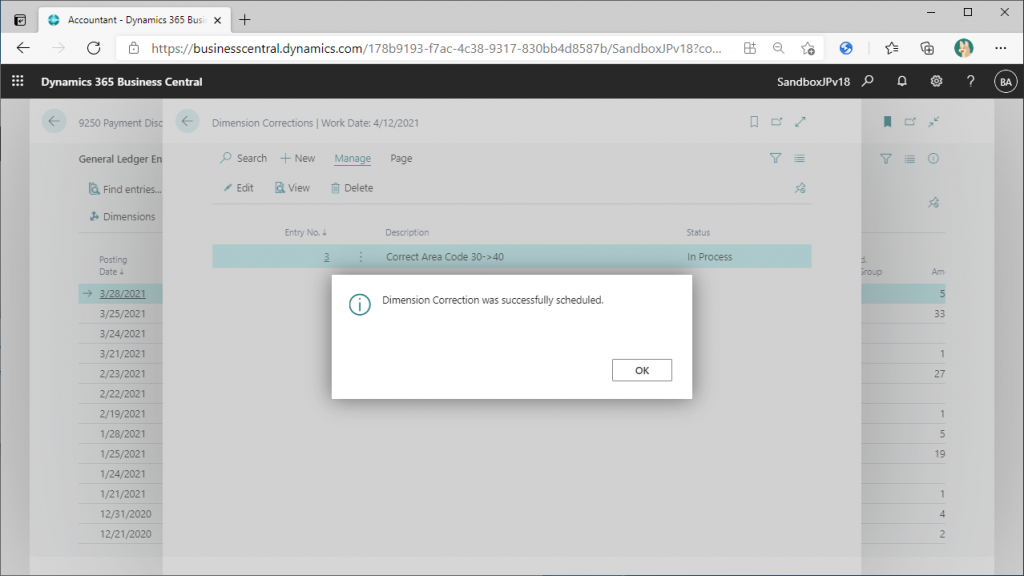1024x576 pixels.
Task: Go back from 9250 Payment Discount page
Action: pos(54,121)
